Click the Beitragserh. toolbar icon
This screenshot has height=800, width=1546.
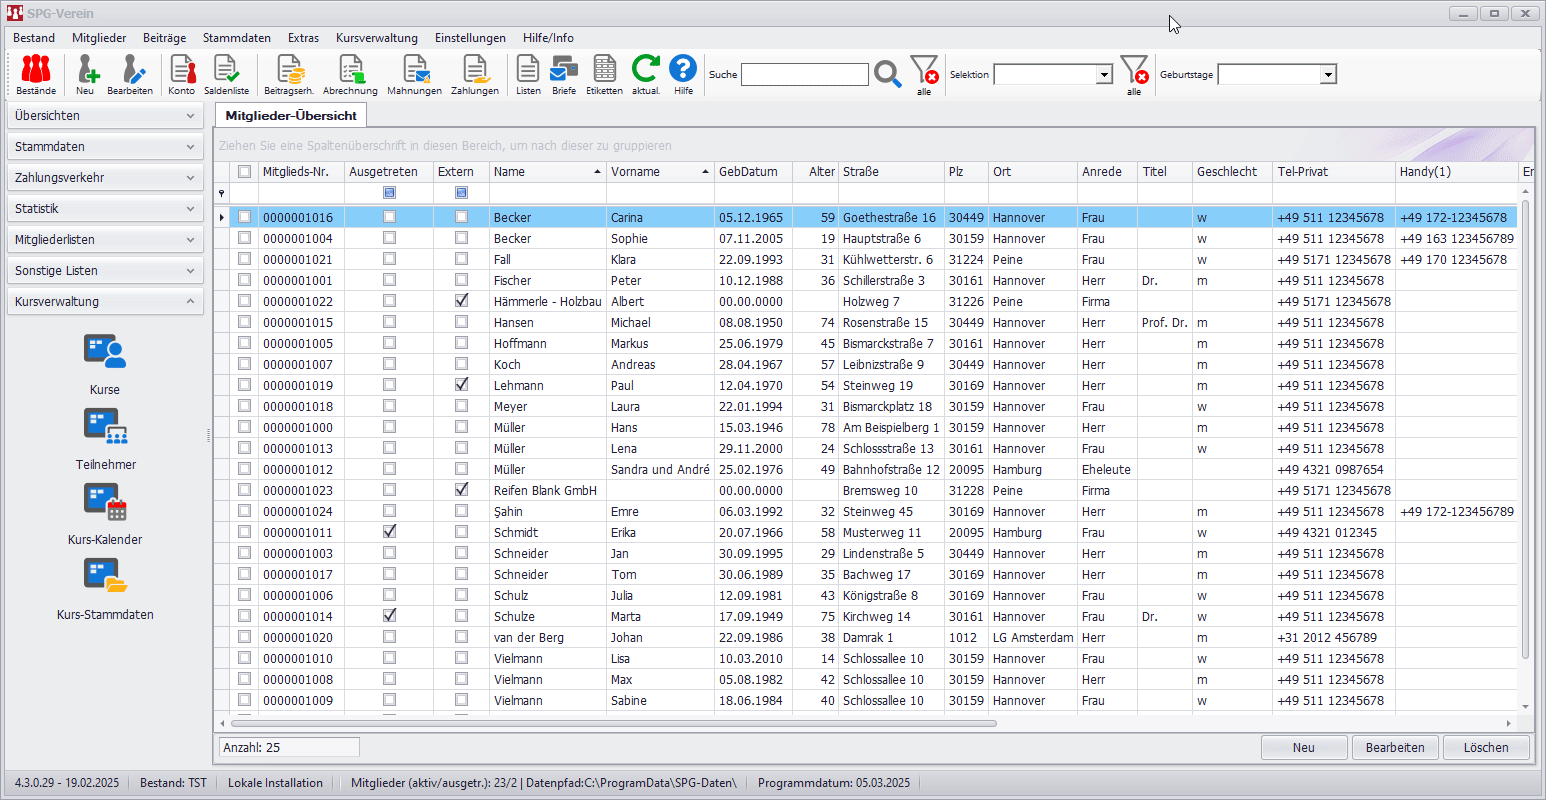pyautogui.click(x=289, y=74)
